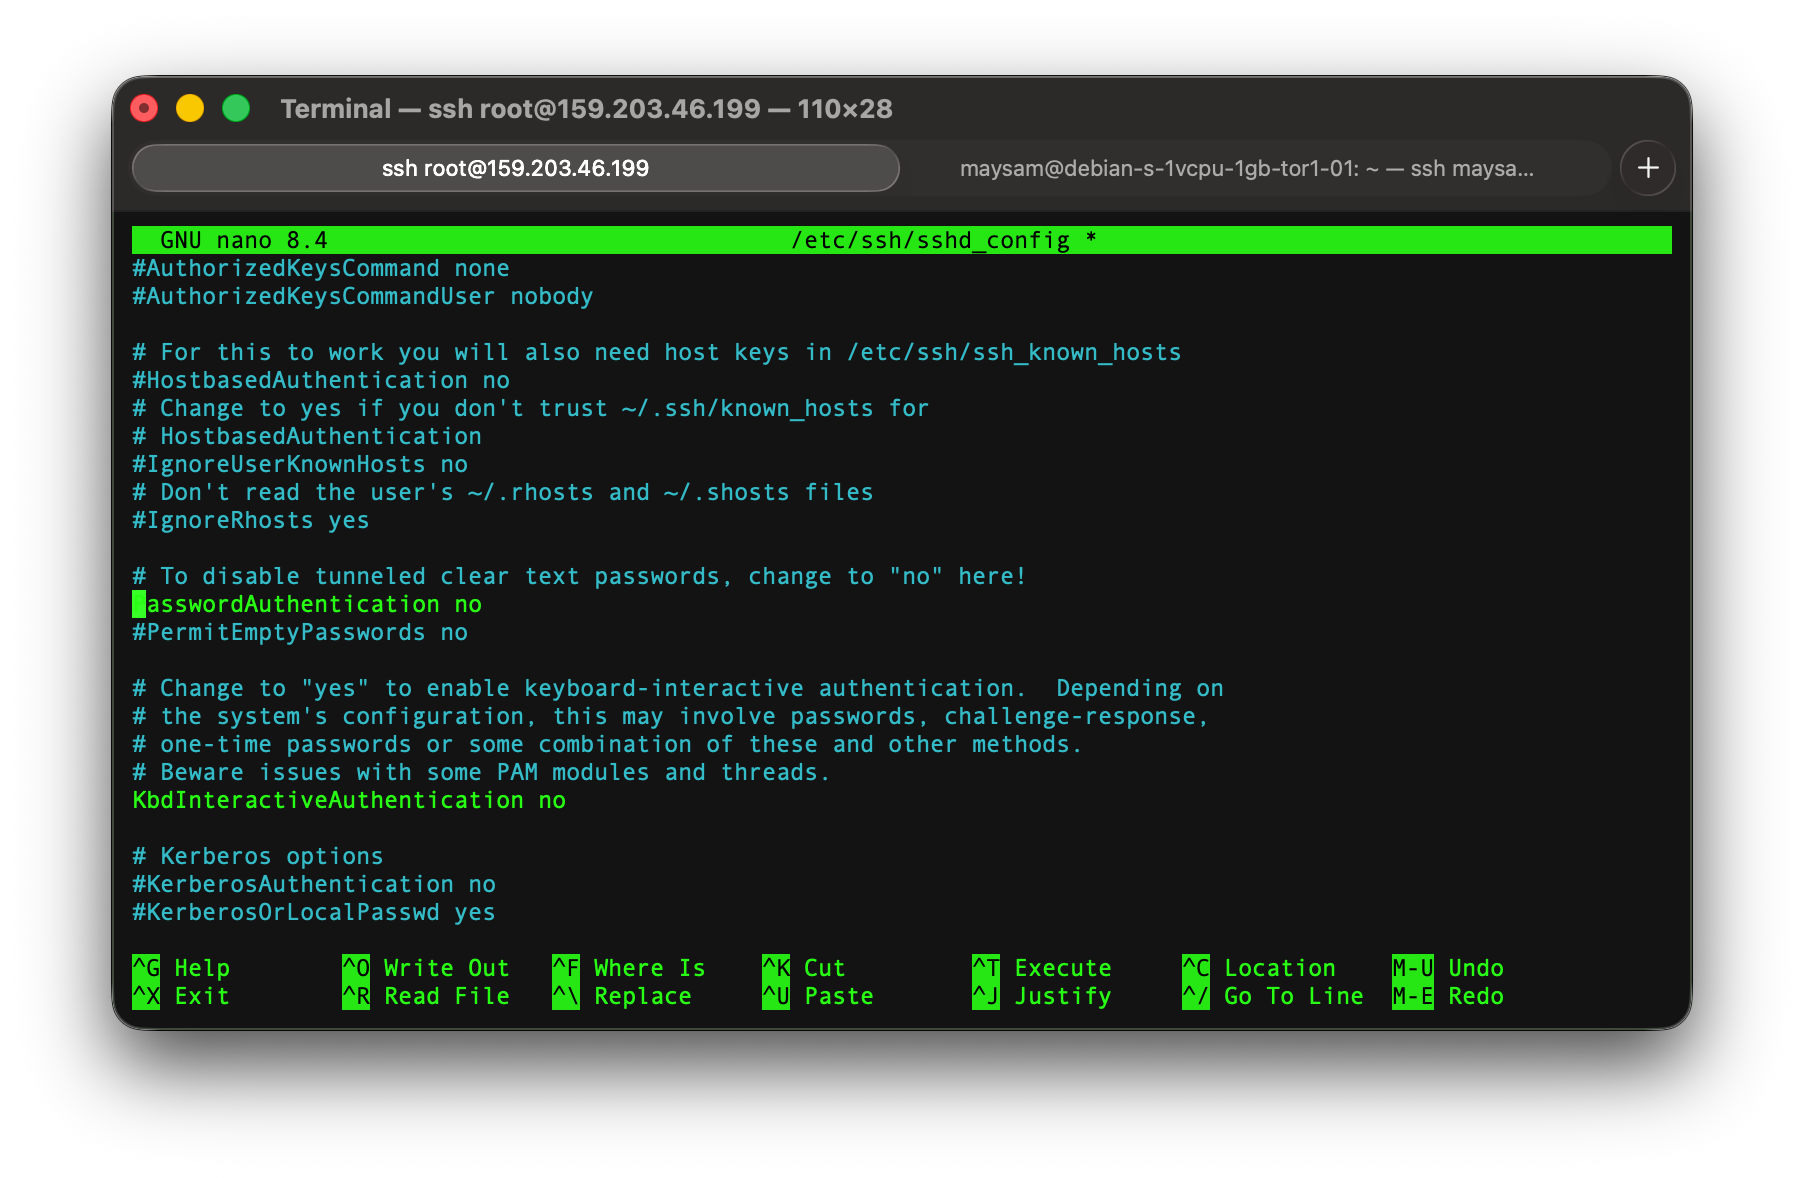Screen dimensions: 1804x1178
Task: Click the Write Out label
Action: 447,968
